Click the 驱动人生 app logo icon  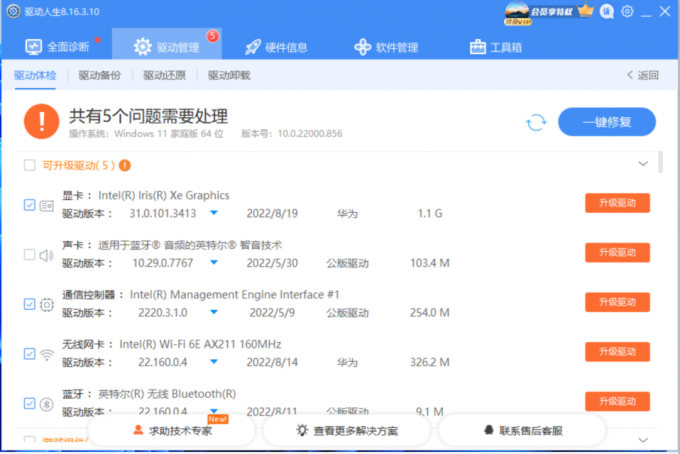click(13, 11)
